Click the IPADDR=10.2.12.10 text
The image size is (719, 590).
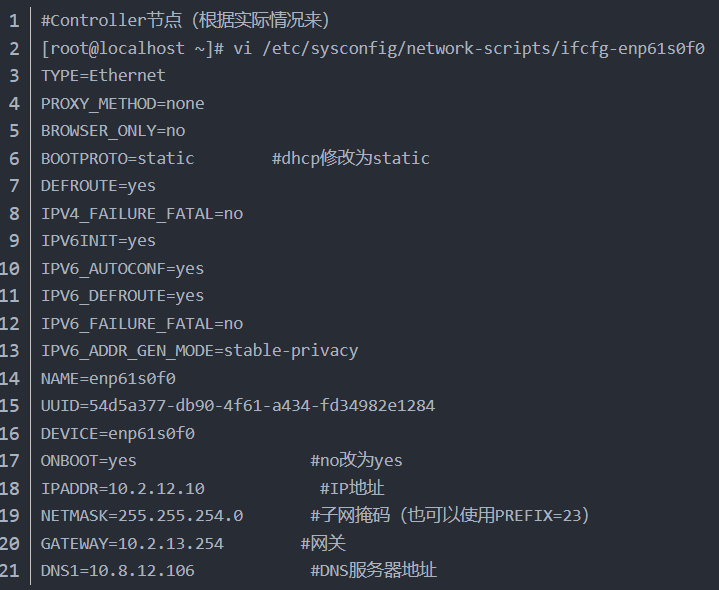[x=122, y=488]
